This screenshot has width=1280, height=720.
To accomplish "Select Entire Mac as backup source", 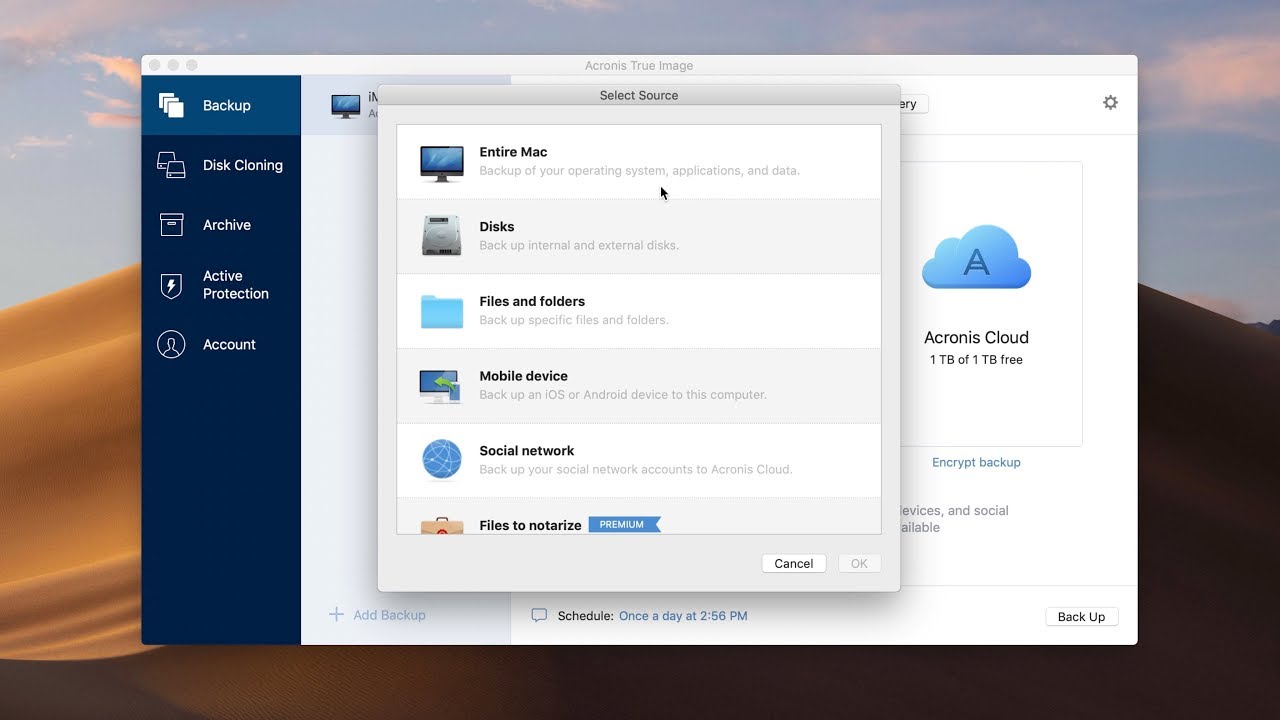I will pyautogui.click(x=639, y=162).
